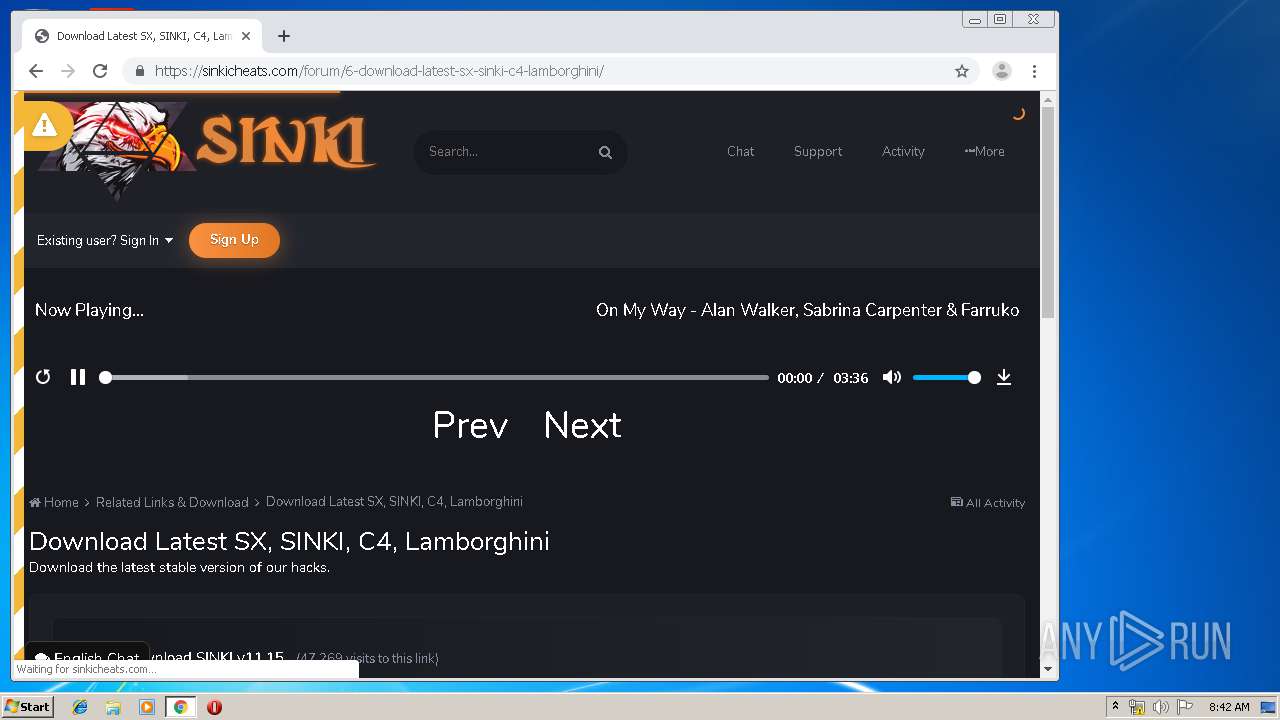
Task: Click the Now Playing song title
Action: coord(807,310)
